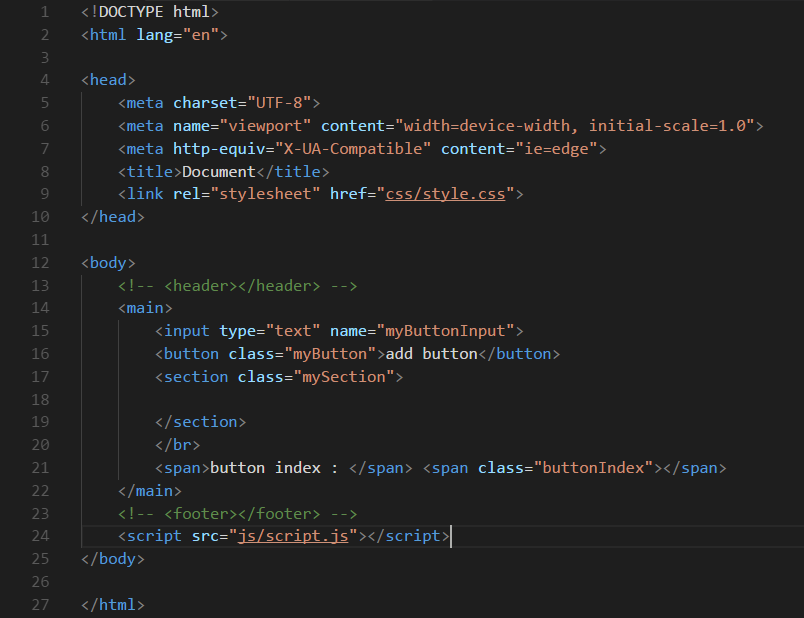Click the commented-out header line
Screen dimensions: 804x618
(236, 284)
